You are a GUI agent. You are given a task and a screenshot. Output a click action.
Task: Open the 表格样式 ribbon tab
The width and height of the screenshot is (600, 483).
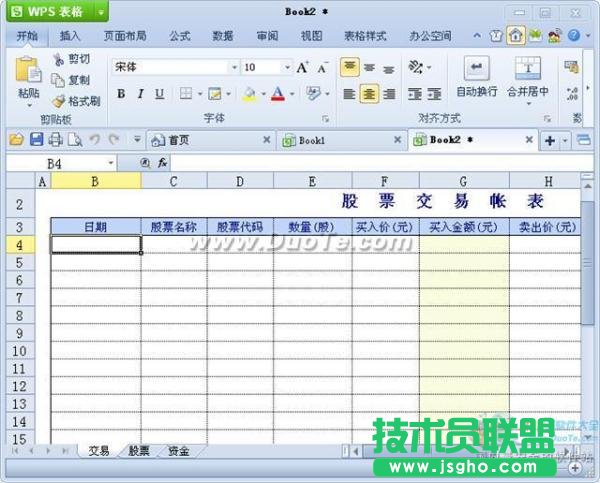tap(365, 36)
